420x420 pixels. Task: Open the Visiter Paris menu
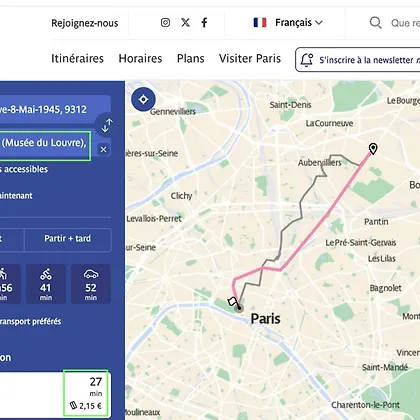coord(250,59)
